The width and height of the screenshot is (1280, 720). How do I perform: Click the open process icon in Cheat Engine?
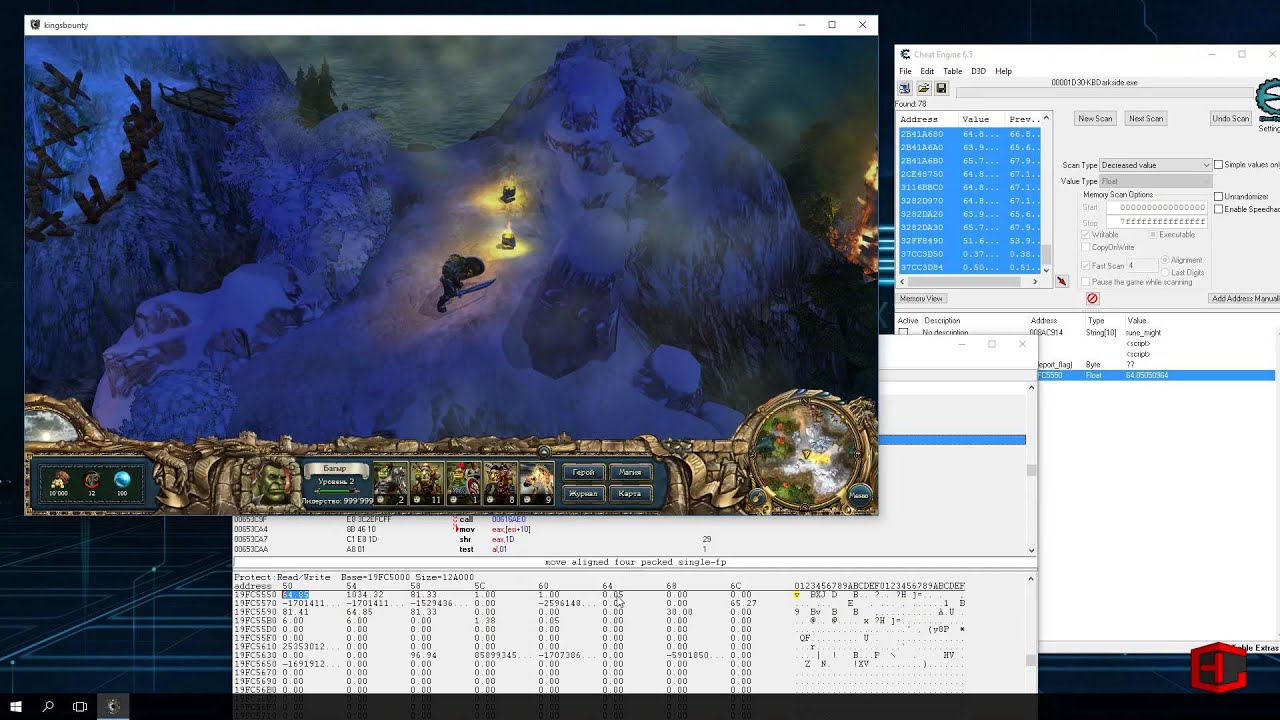pyautogui.click(x=905, y=88)
